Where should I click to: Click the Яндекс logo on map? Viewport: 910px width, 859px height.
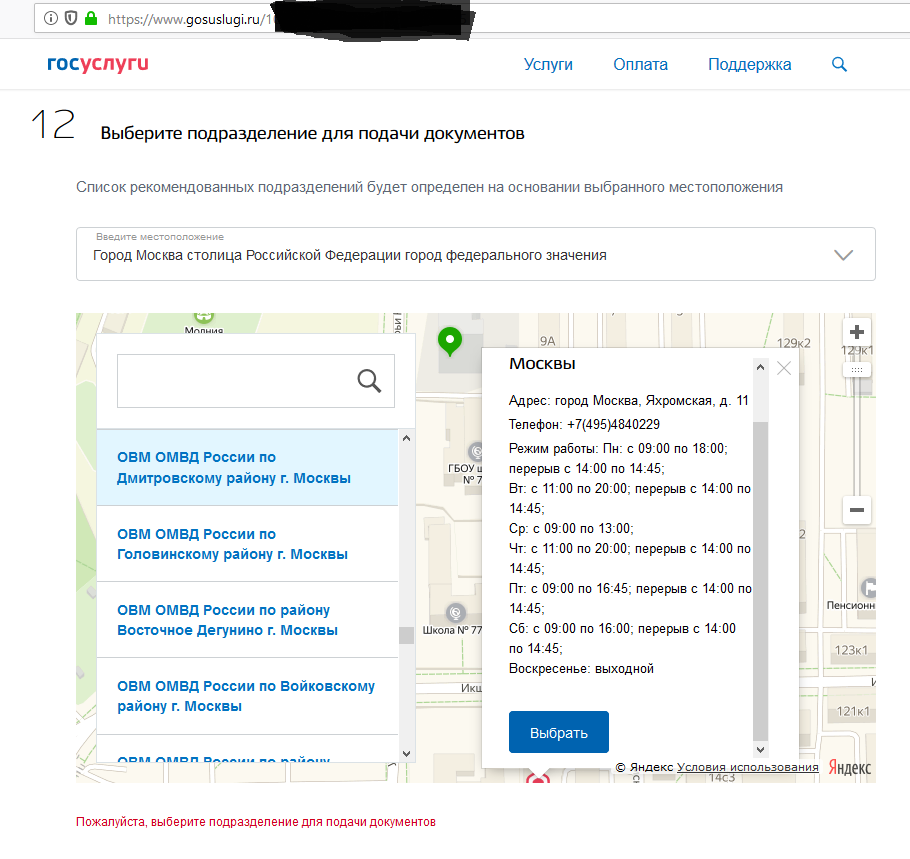click(x=850, y=768)
